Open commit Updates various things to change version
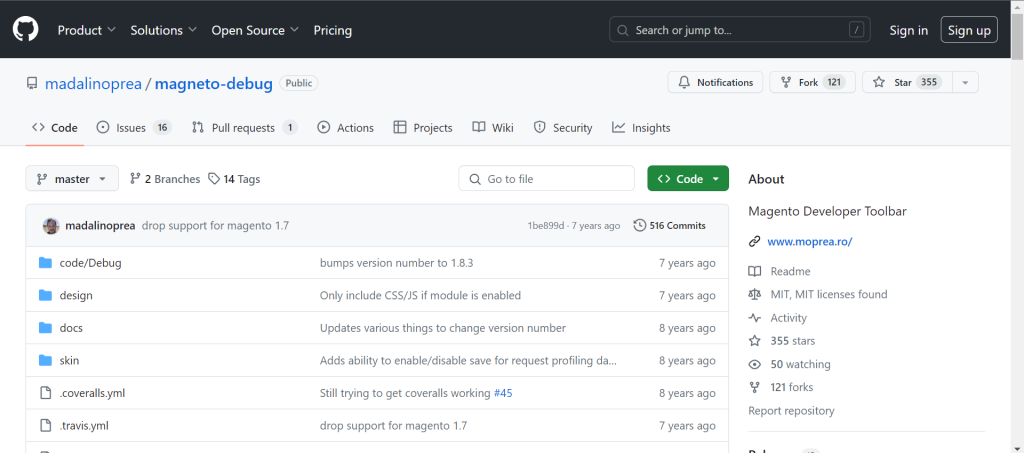Image resolution: width=1024 pixels, height=453 pixels. pos(443,328)
